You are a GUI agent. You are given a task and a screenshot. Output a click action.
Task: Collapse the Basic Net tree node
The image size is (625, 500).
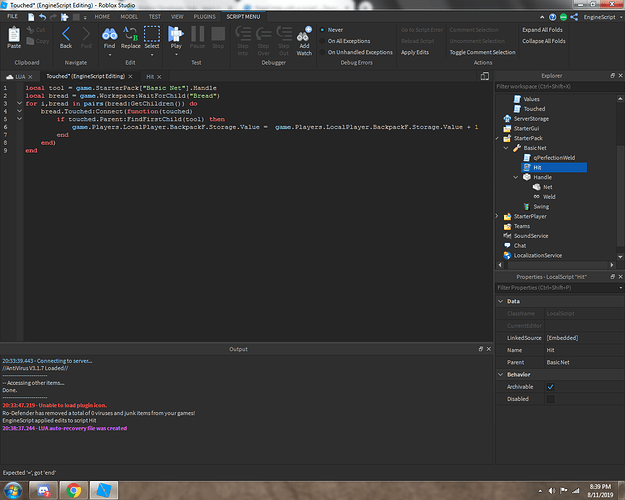(506, 148)
